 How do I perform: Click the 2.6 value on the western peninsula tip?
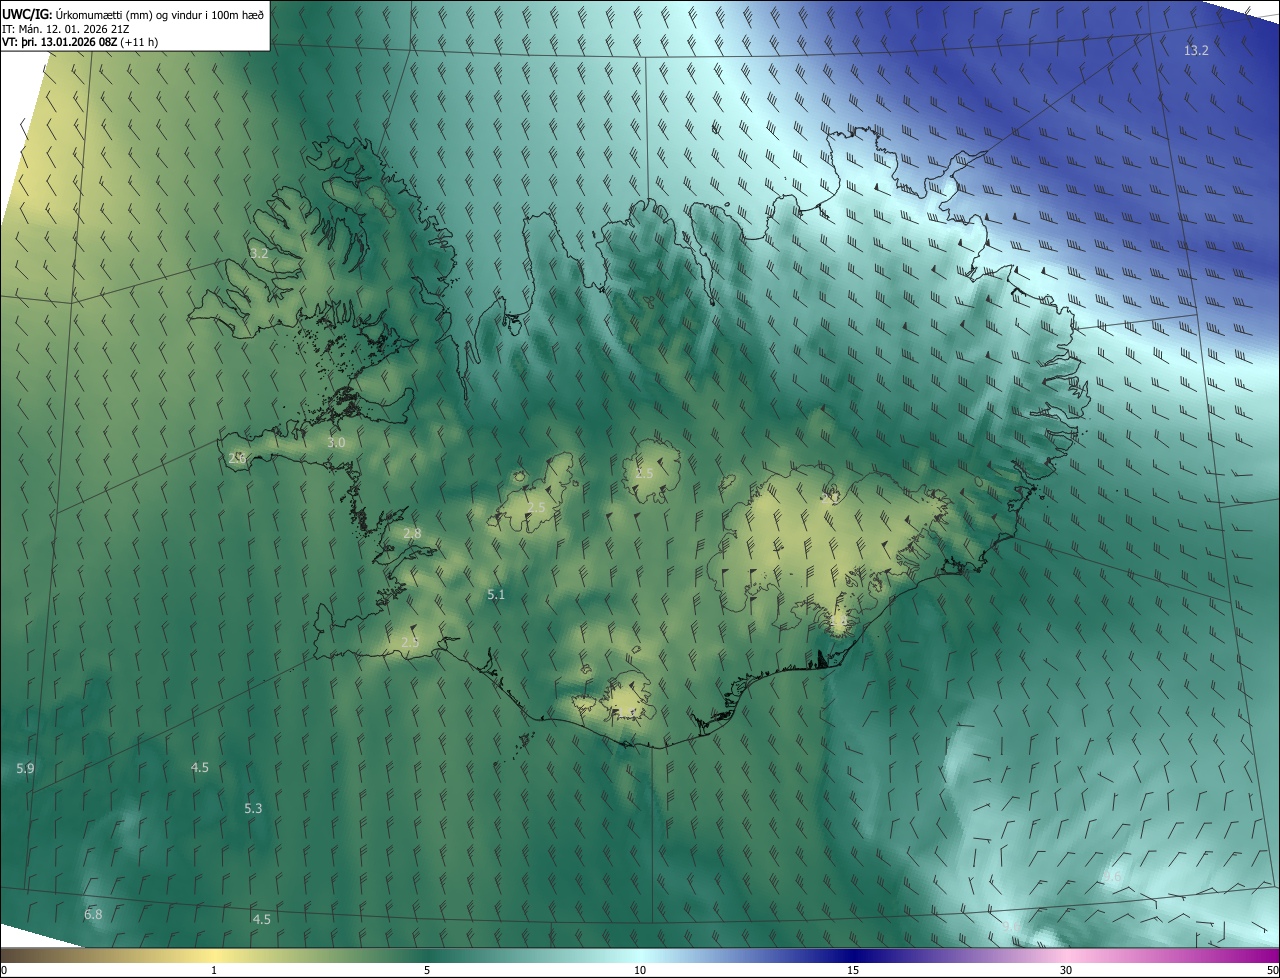[x=237, y=458]
